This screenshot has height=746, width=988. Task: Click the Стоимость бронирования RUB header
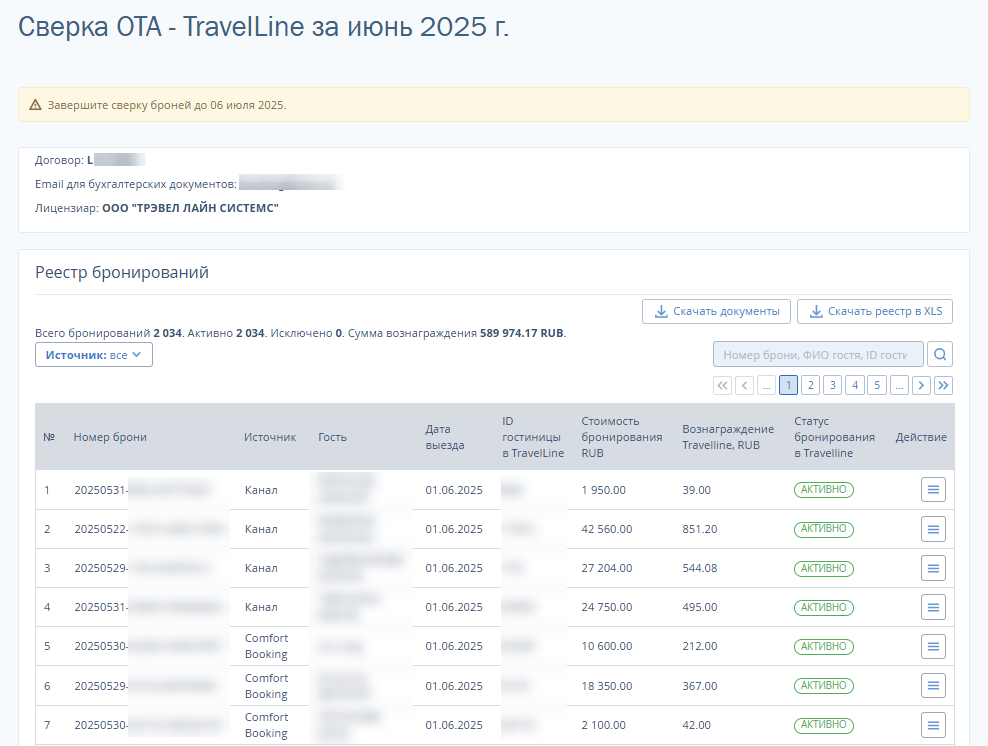[x=622, y=437]
